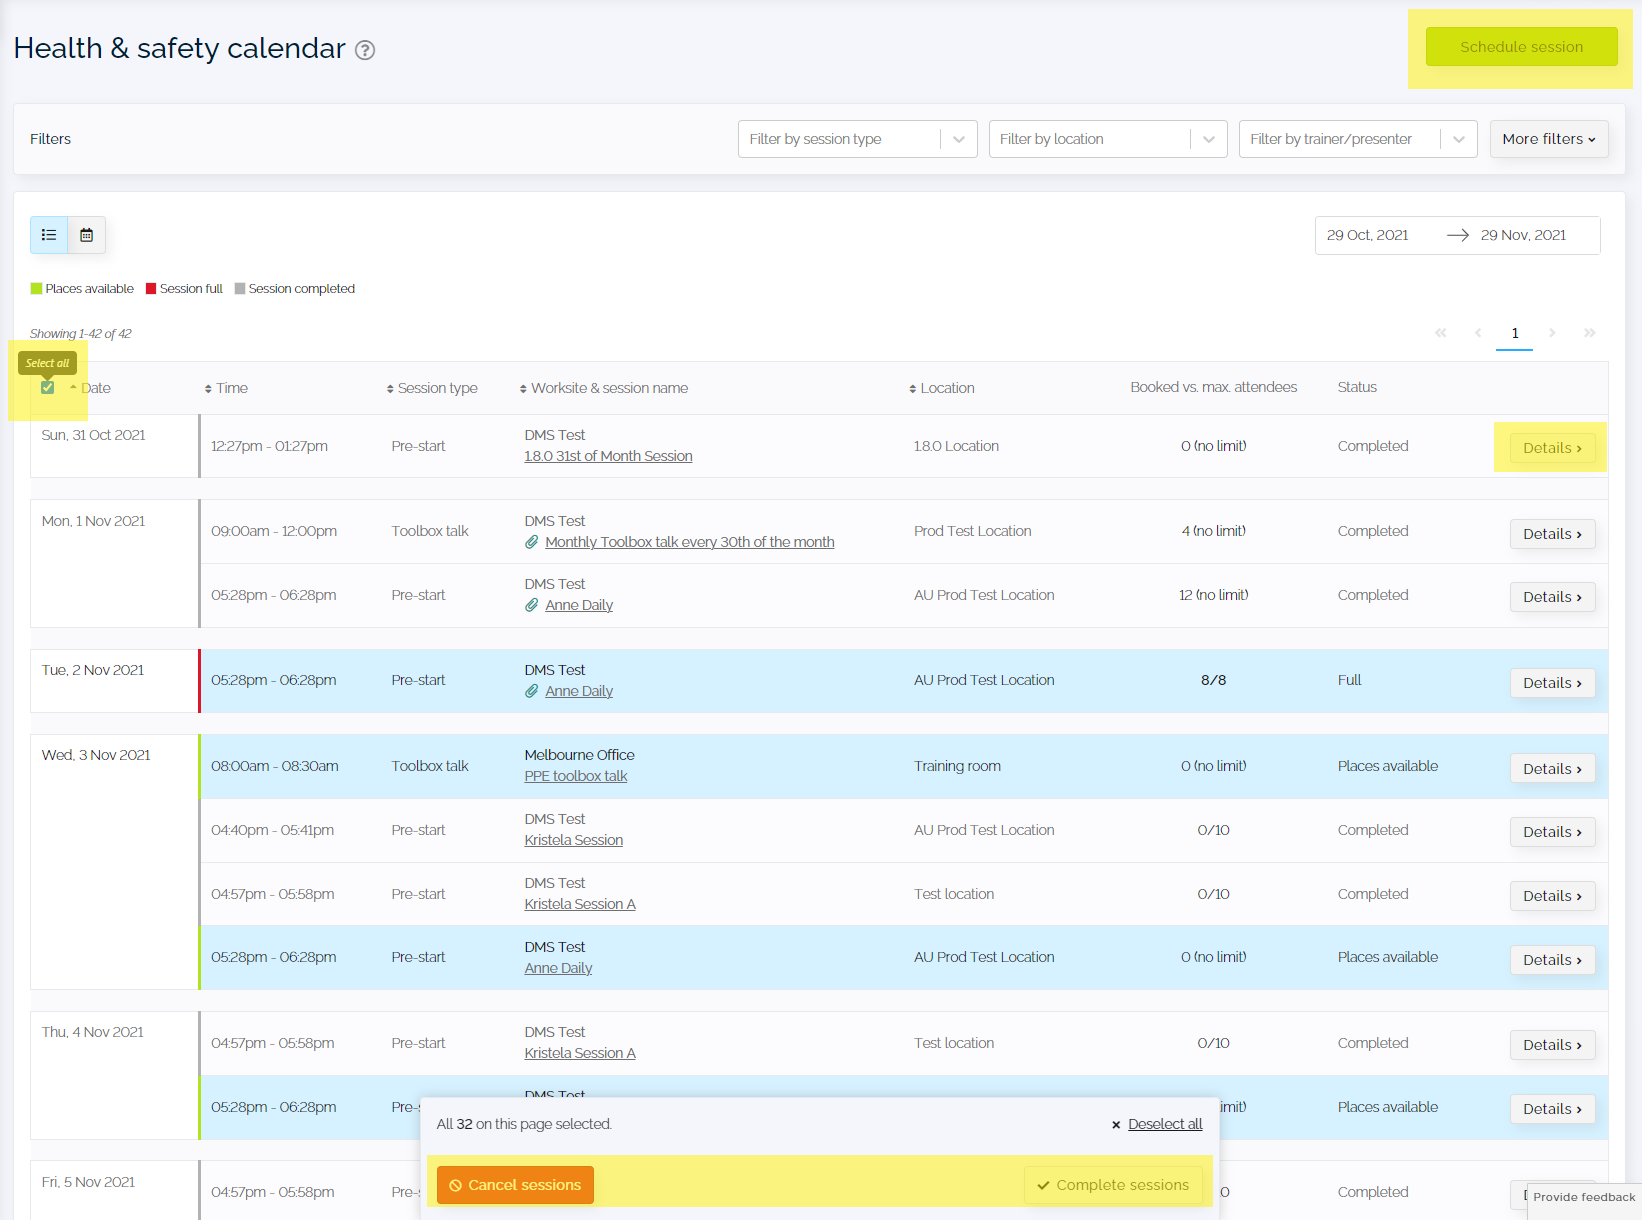Click the help question mark beside page title
The image size is (1642, 1220).
tap(365, 50)
